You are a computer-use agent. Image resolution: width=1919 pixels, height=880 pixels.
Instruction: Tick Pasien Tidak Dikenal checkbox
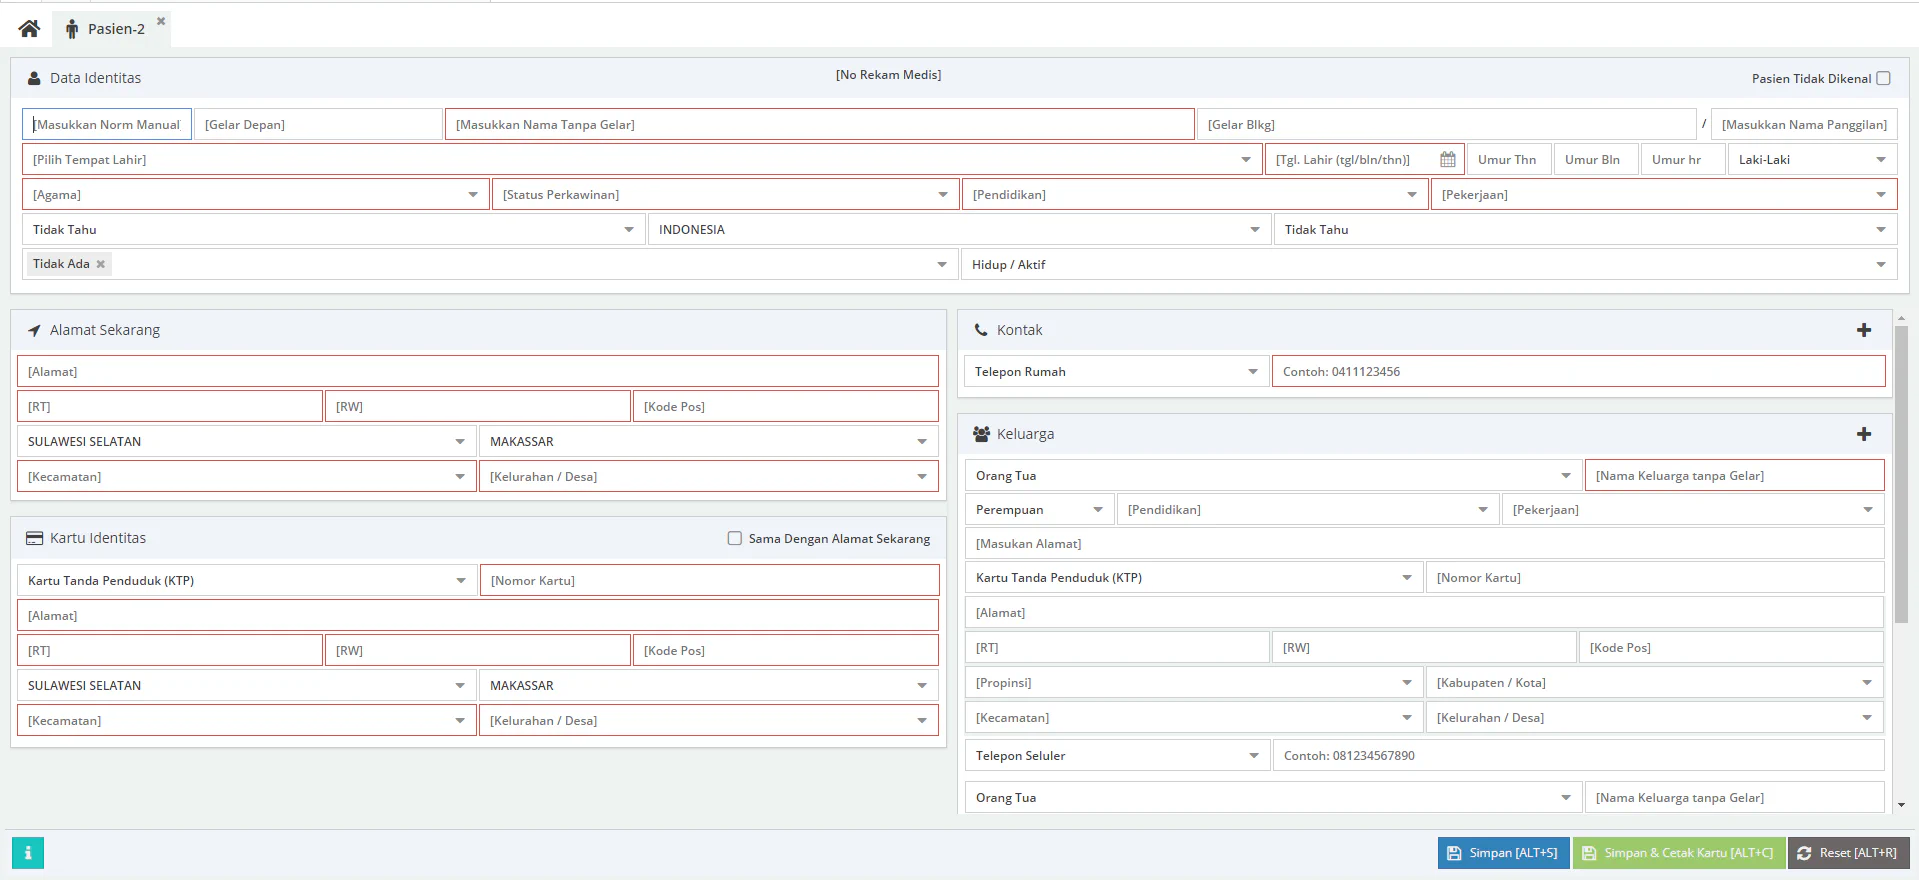pyautogui.click(x=1883, y=78)
